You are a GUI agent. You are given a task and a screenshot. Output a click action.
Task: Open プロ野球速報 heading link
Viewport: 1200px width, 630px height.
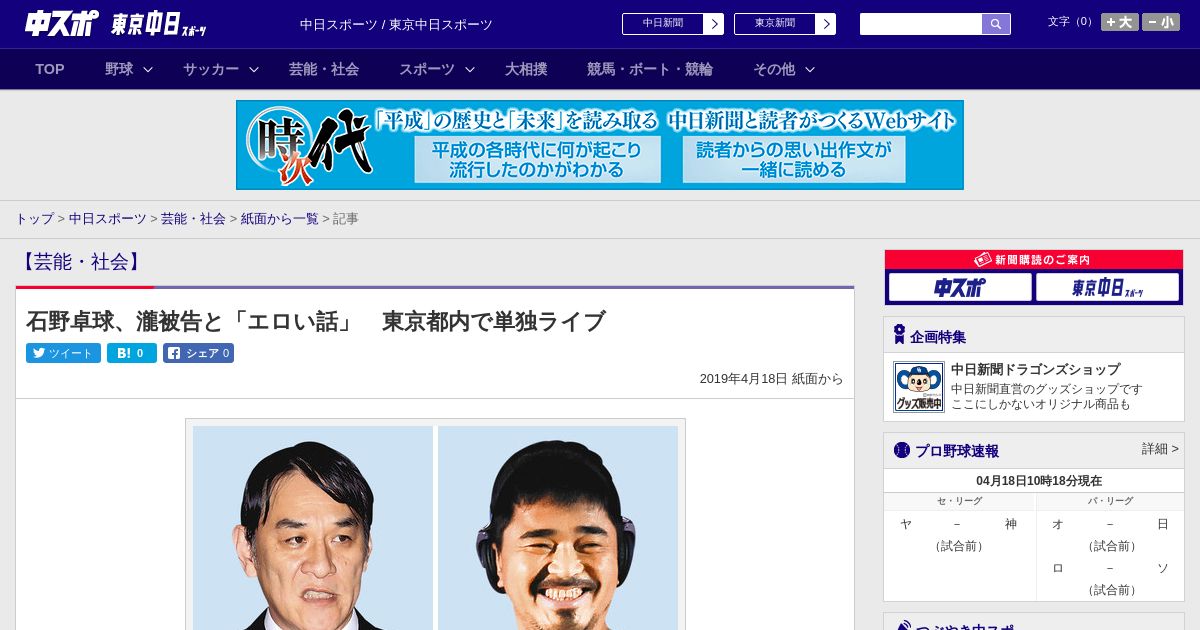(x=957, y=451)
